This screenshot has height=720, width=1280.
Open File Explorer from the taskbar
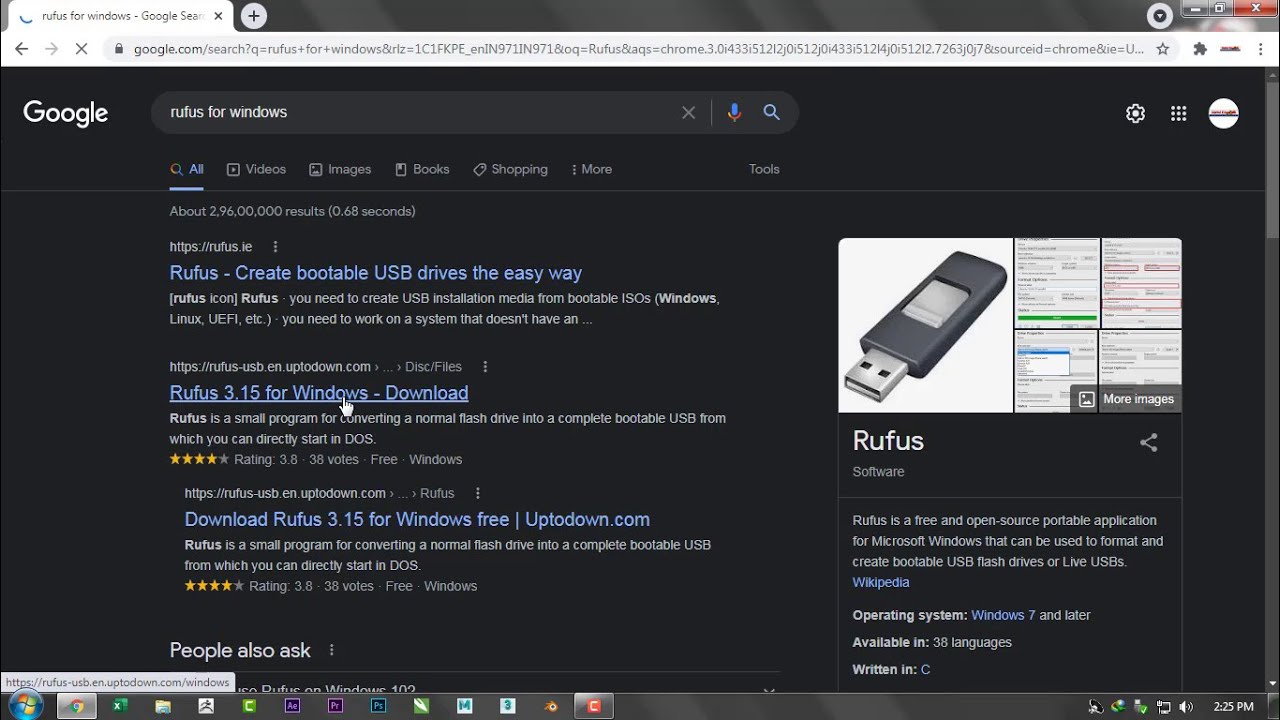(x=163, y=706)
